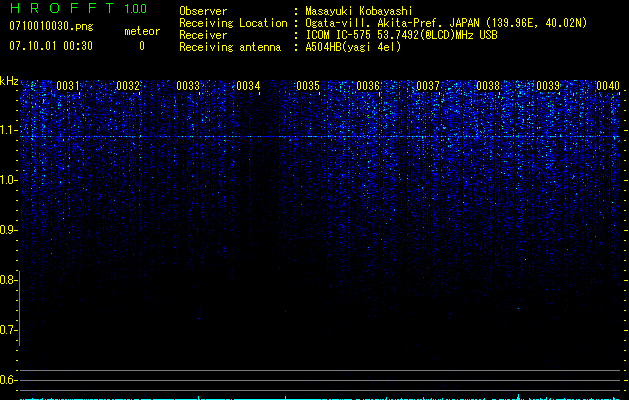Select the Receiver label
629x400 pixels.
(203, 35)
